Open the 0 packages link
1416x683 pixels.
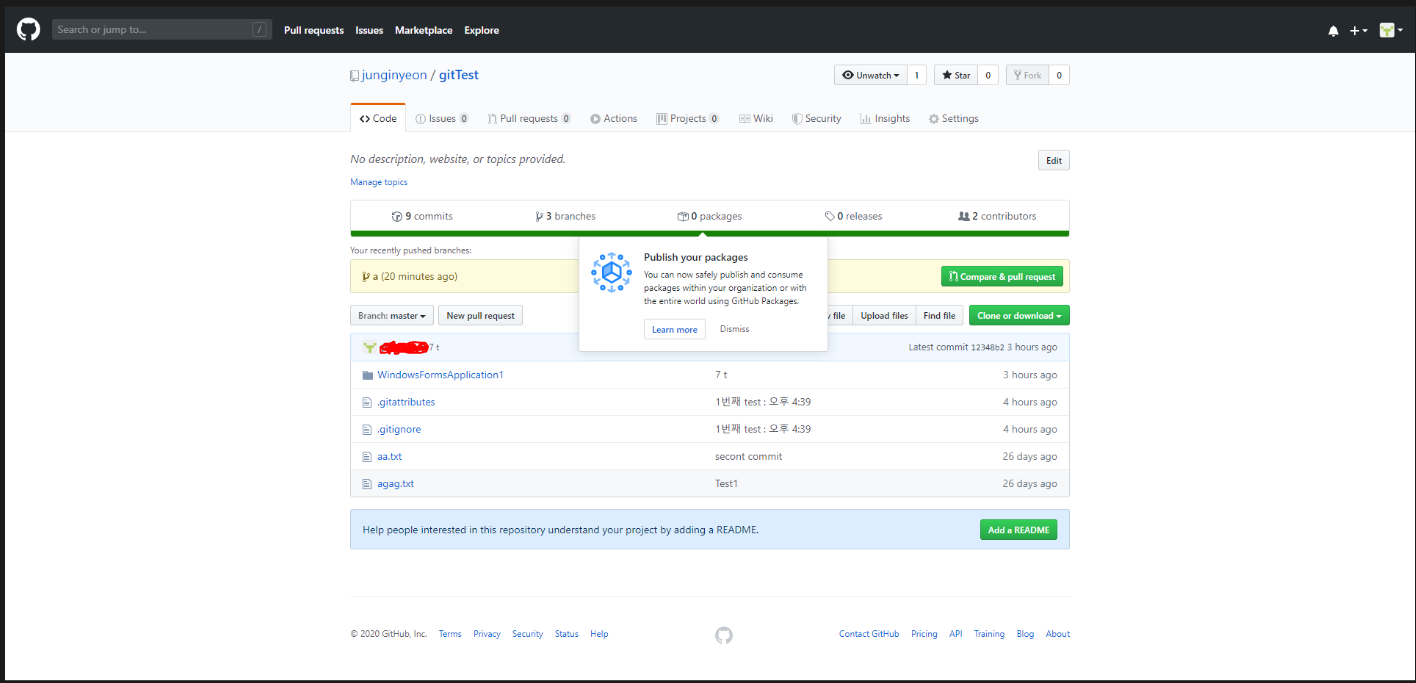point(710,216)
